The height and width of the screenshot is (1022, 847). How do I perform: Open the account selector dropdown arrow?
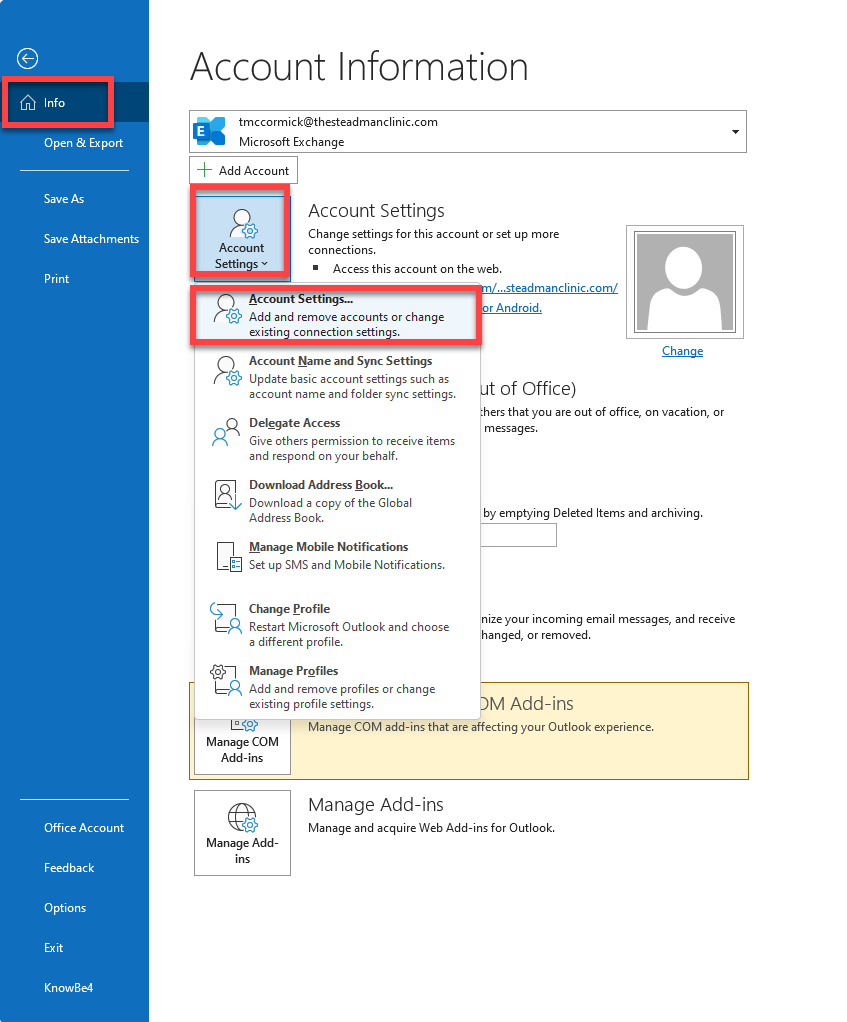coord(735,132)
